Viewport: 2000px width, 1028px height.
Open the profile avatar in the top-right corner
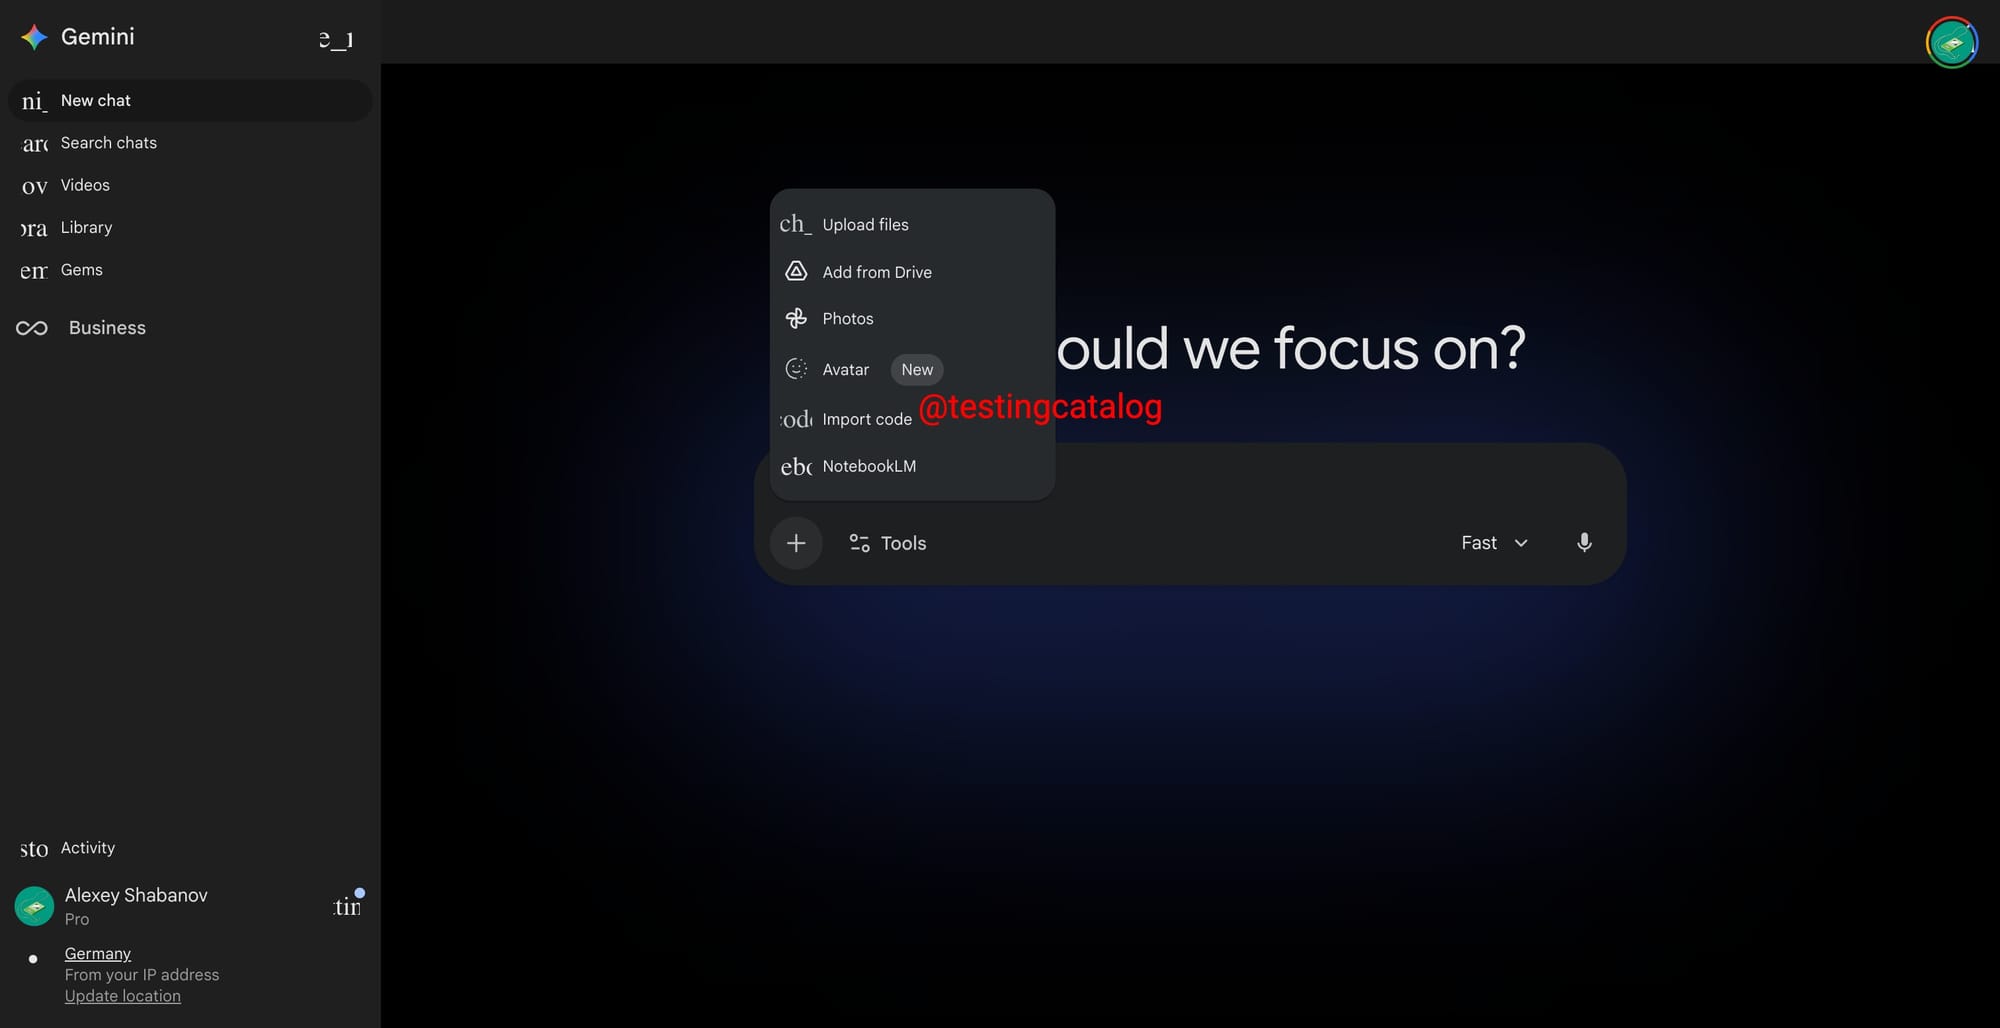(1951, 43)
